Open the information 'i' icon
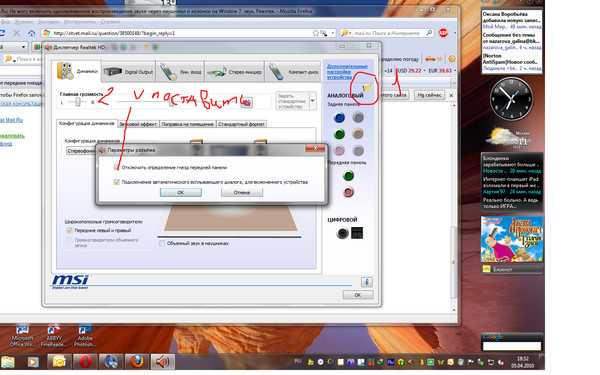Screen dimensions: 600x375 [366, 282]
